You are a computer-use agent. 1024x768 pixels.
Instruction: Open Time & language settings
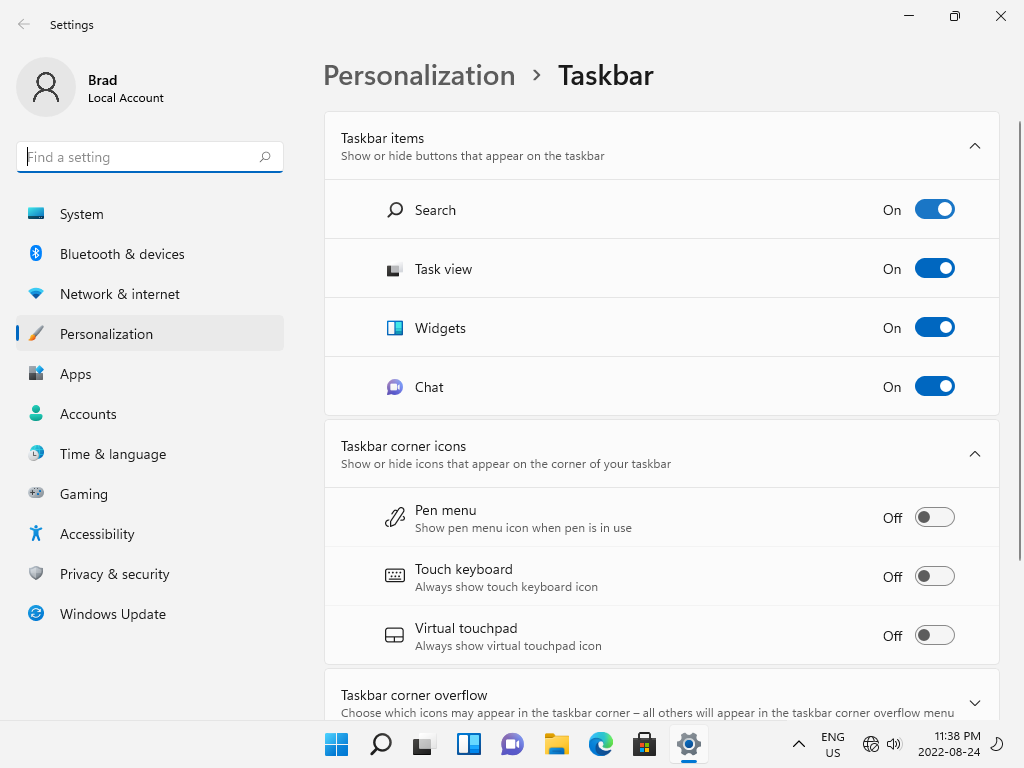(150, 453)
